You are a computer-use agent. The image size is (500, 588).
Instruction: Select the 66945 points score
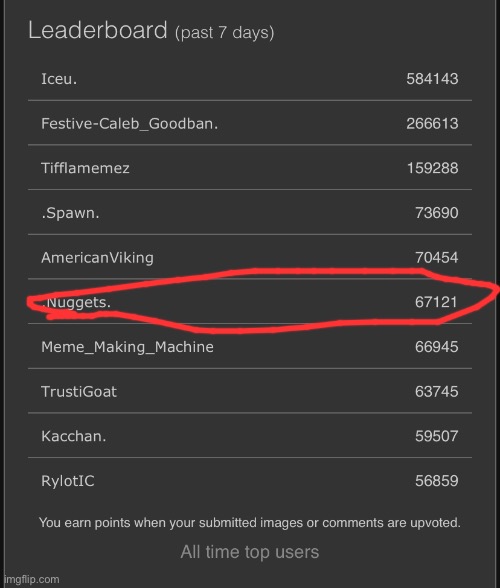click(x=436, y=347)
